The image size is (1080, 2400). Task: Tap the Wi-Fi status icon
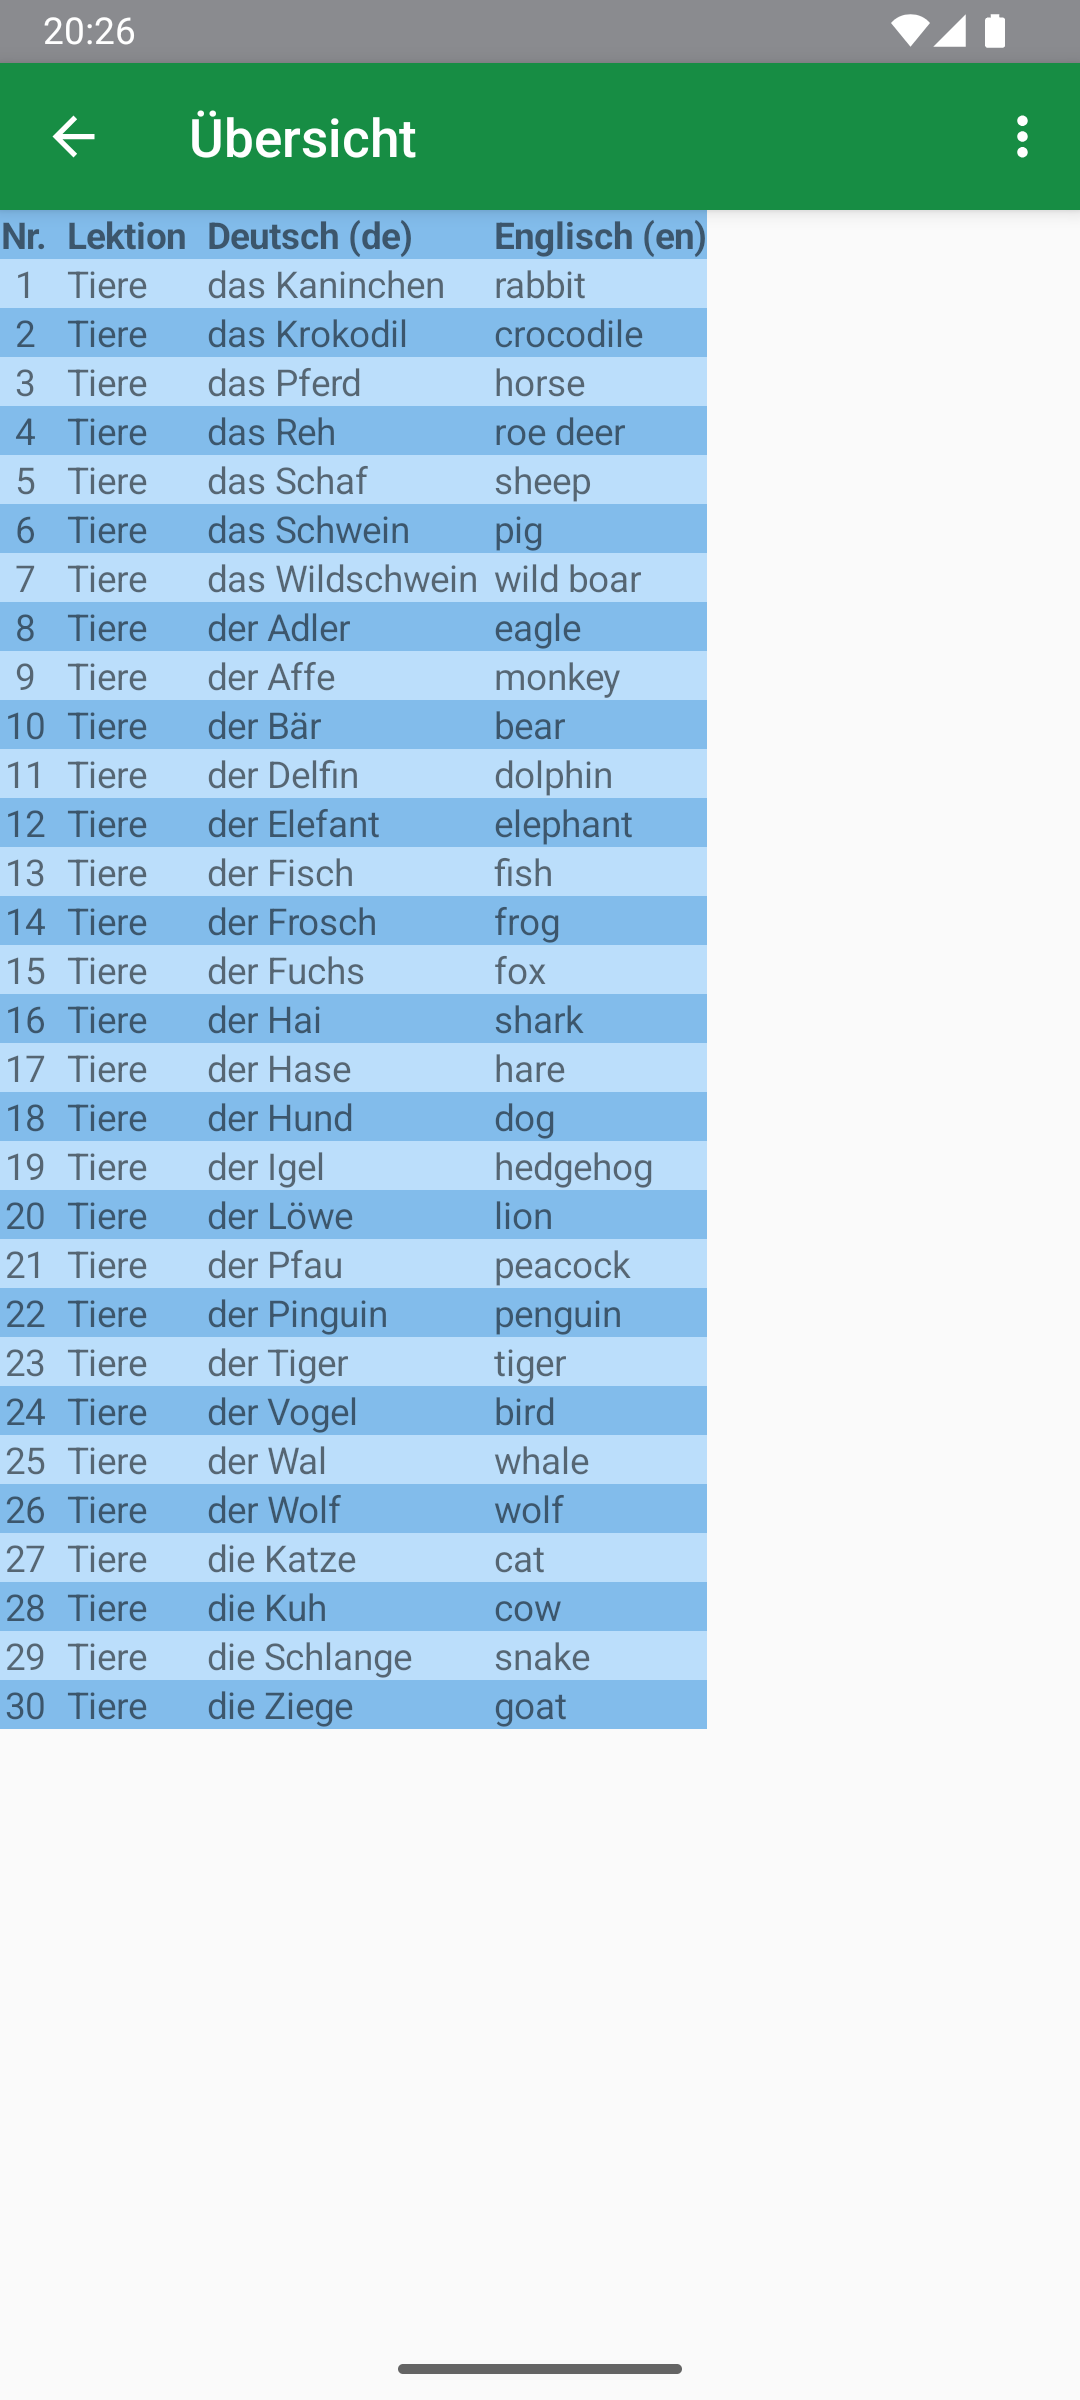pos(909,31)
